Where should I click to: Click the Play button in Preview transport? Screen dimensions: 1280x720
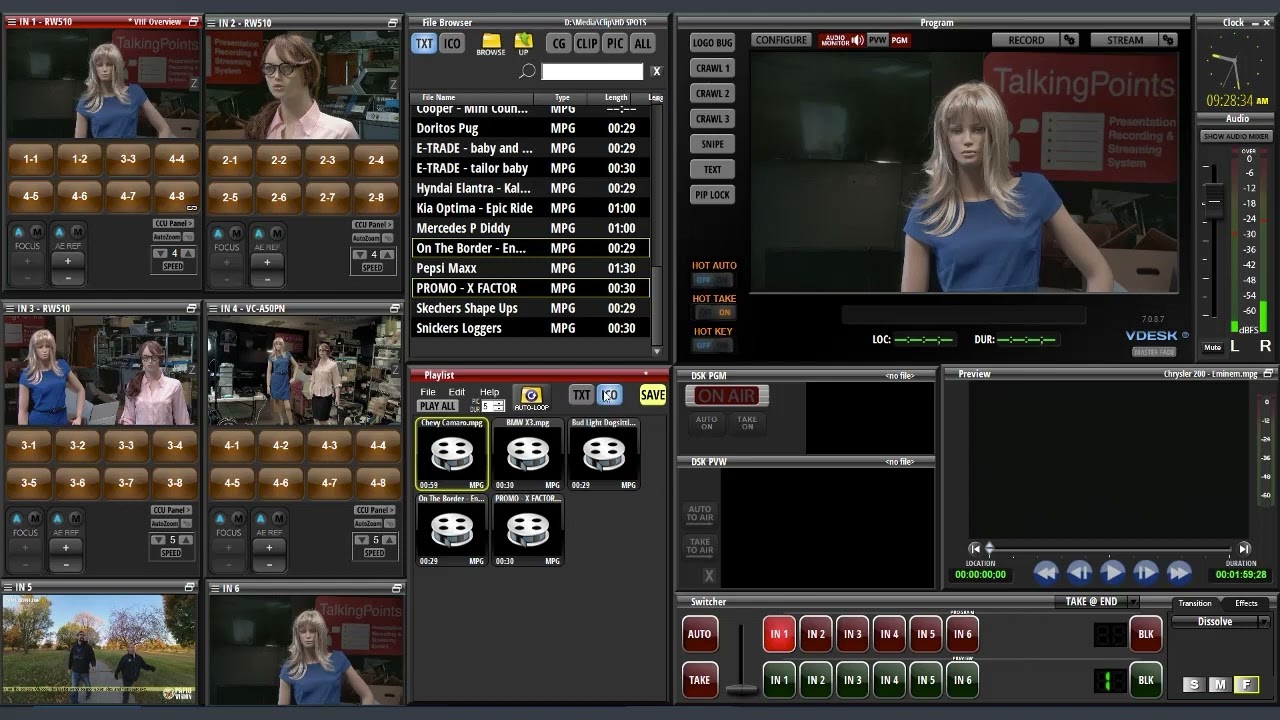pos(1112,572)
